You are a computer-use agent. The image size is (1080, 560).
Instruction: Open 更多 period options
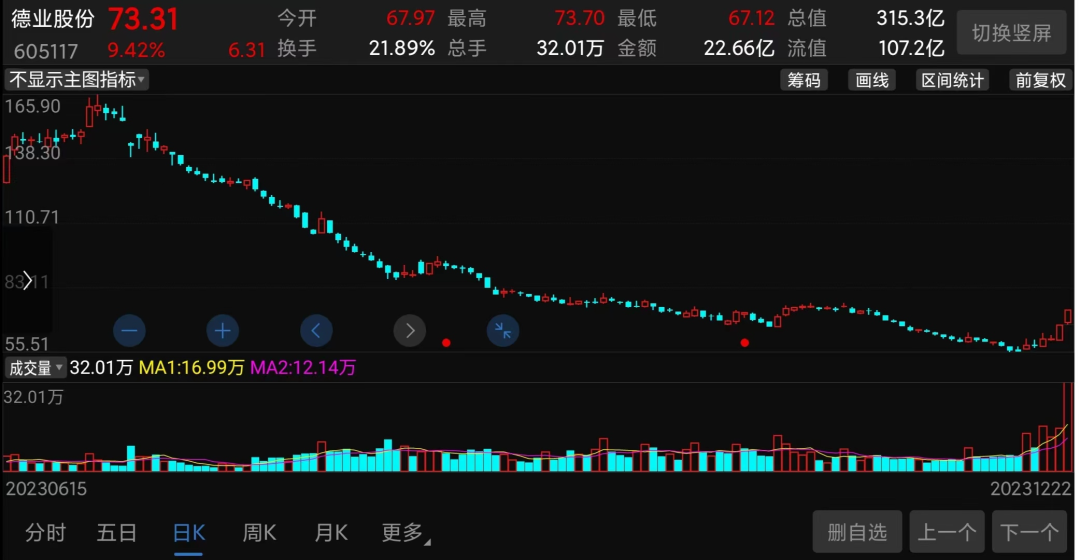[x=405, y=532]
